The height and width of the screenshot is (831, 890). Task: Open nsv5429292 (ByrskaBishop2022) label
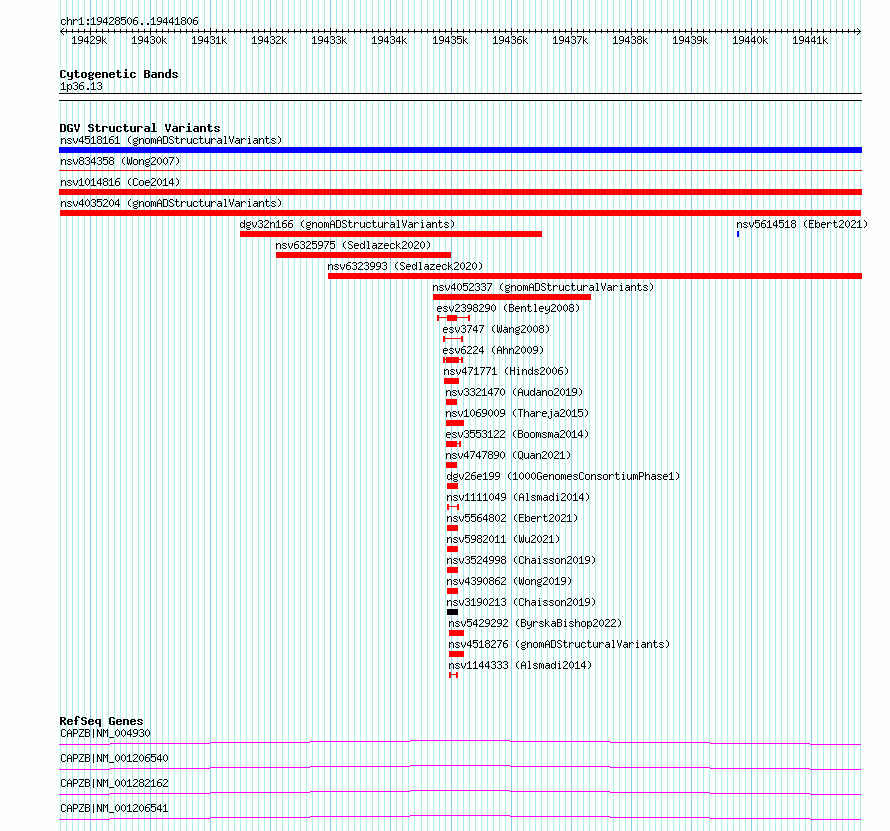(x=535, y=623)
